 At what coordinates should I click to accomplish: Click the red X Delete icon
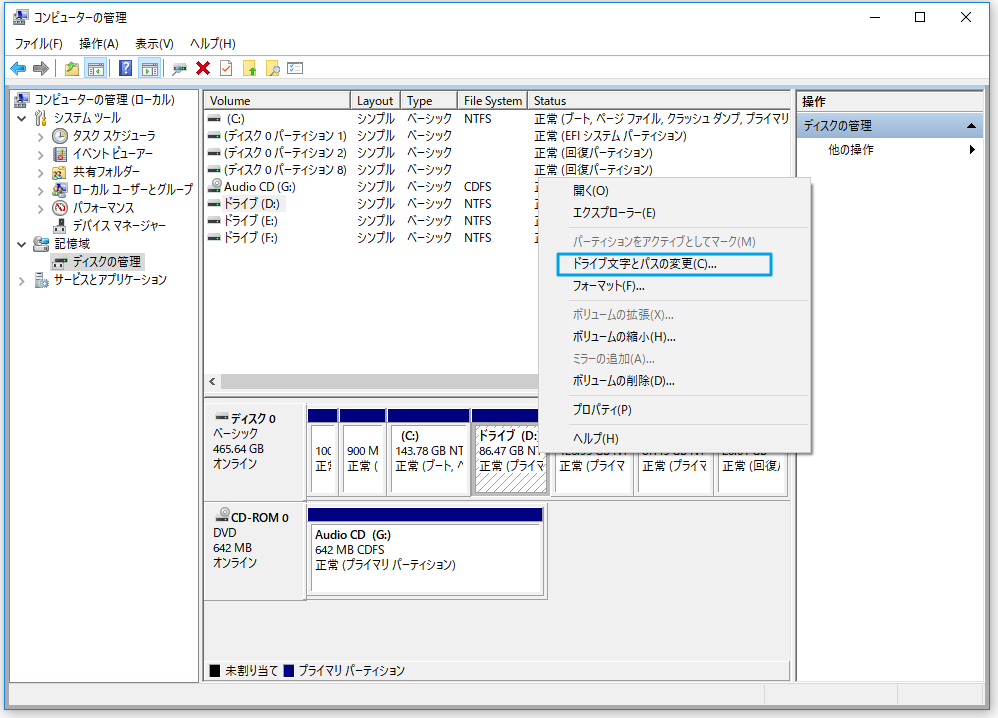point(203,68)
